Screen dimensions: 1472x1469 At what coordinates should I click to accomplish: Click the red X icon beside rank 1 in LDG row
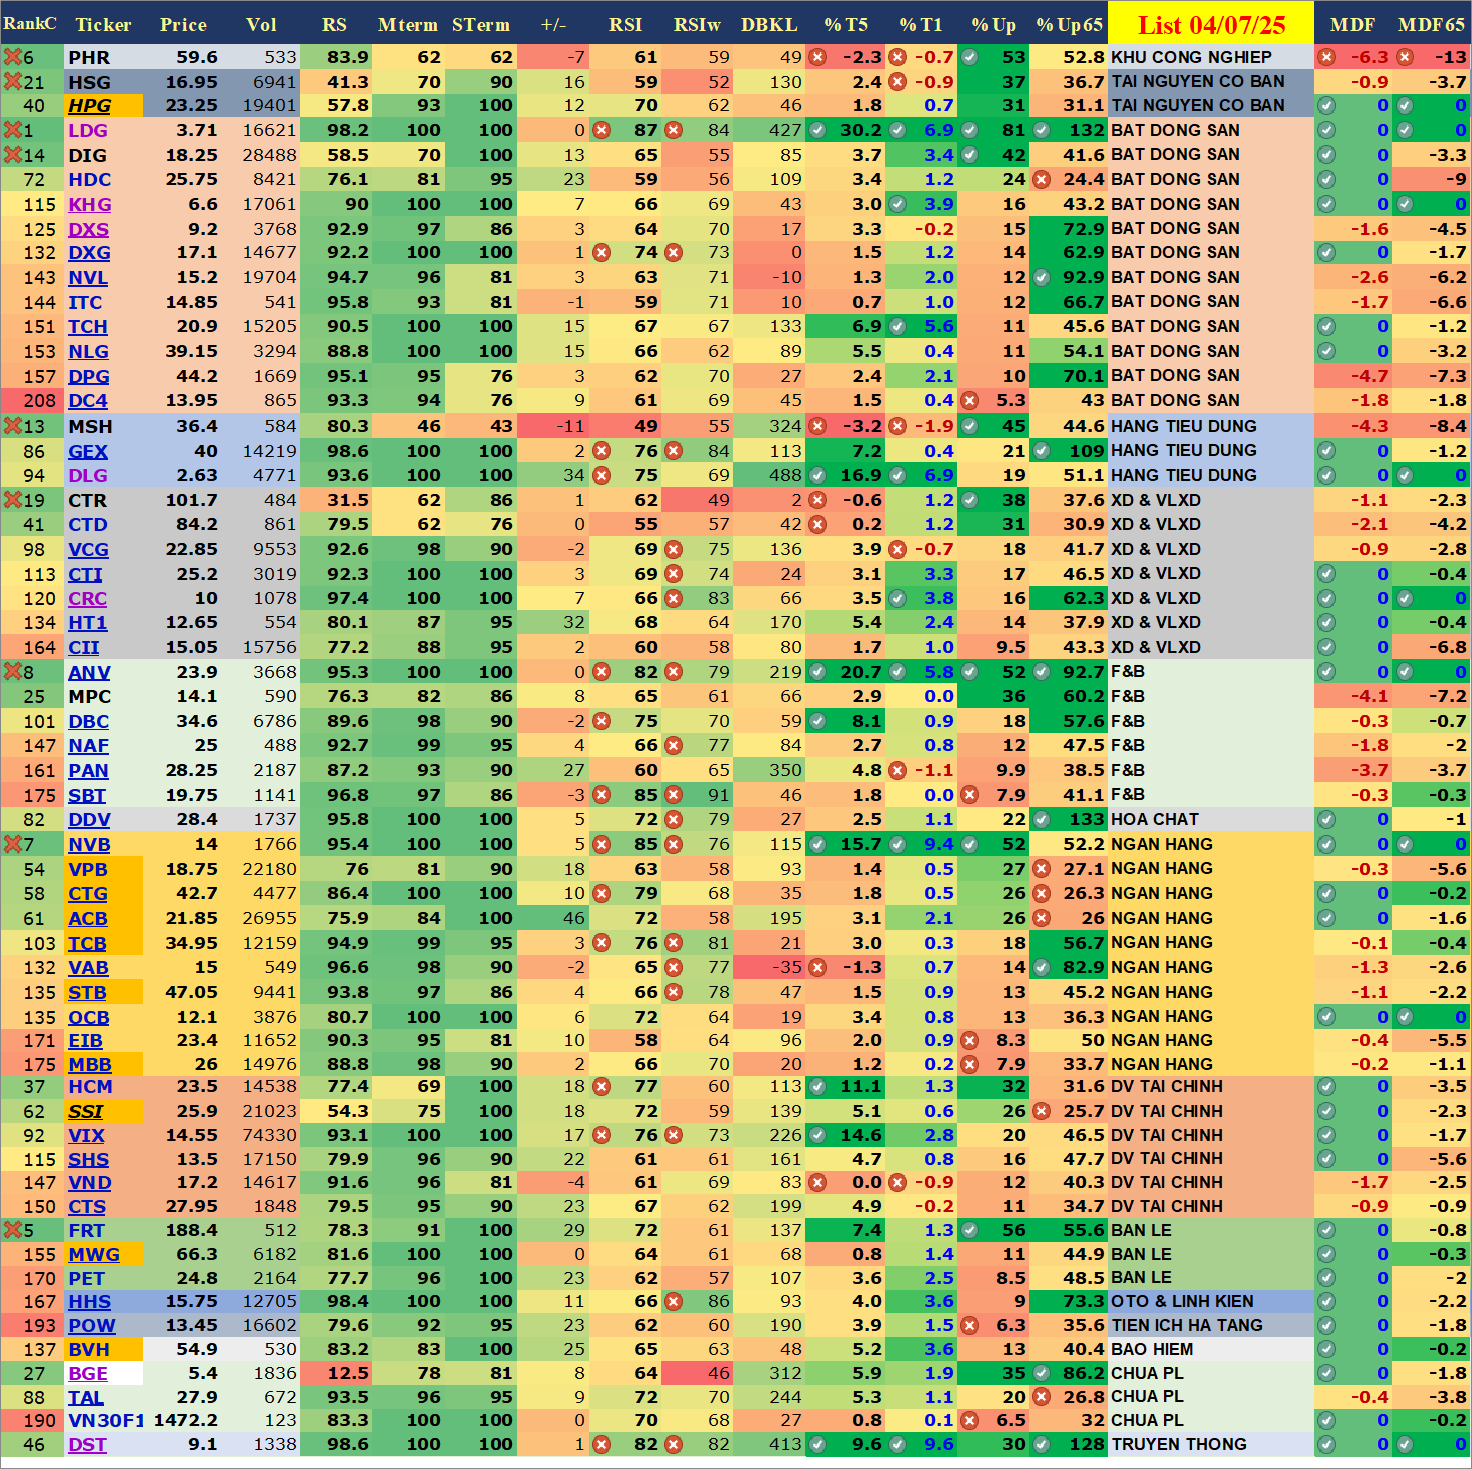tap(12, 130)
